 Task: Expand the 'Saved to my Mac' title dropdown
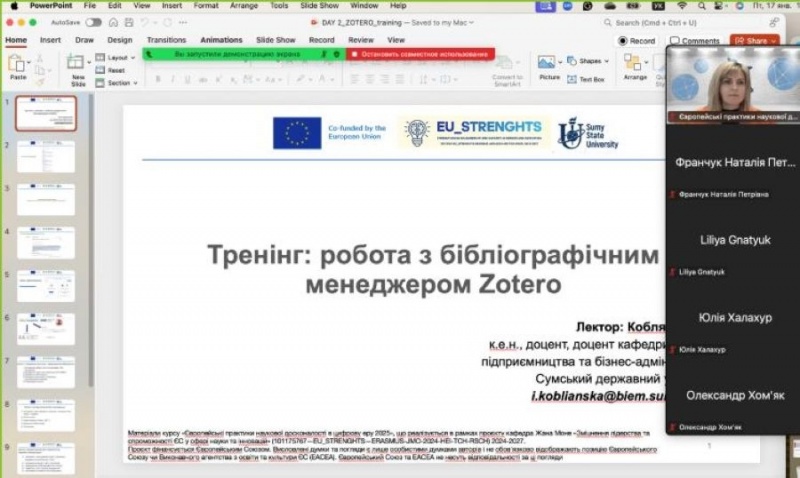[x=471, y=22]
